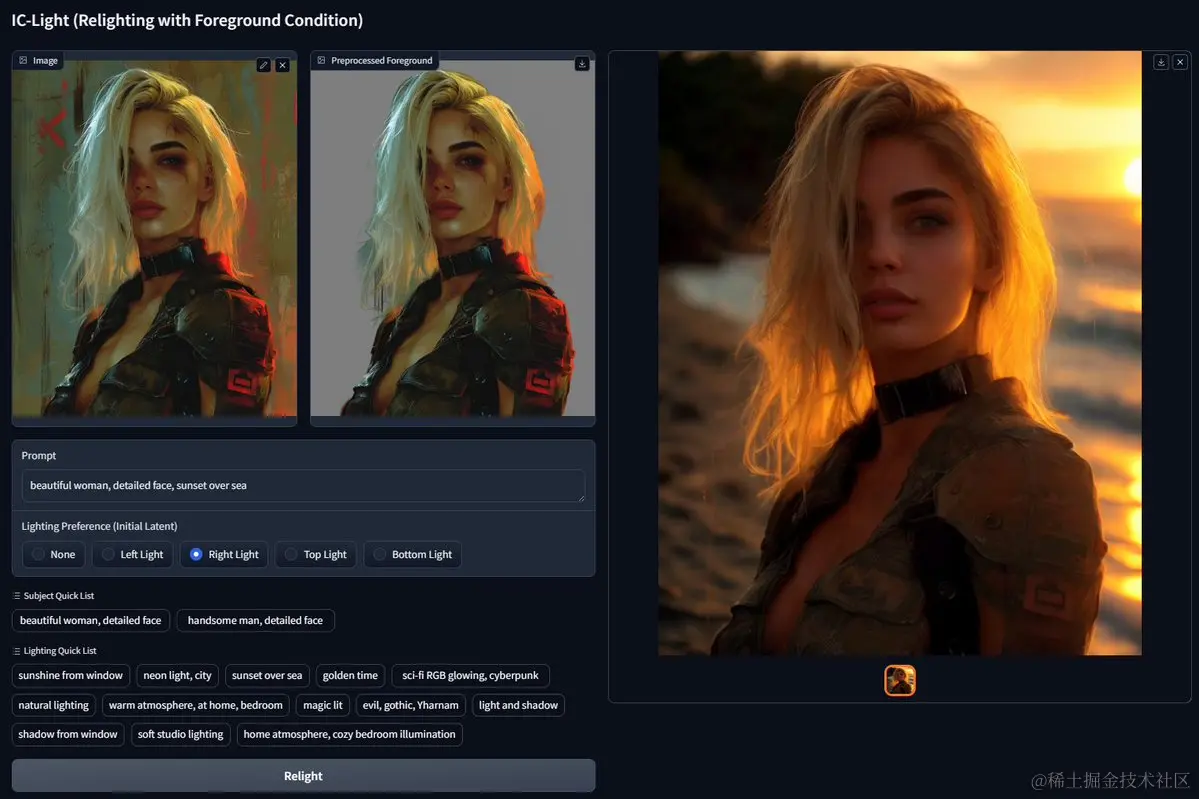Click the Relight button
The image size is (1199, 799).
click(x=304, y=775)
